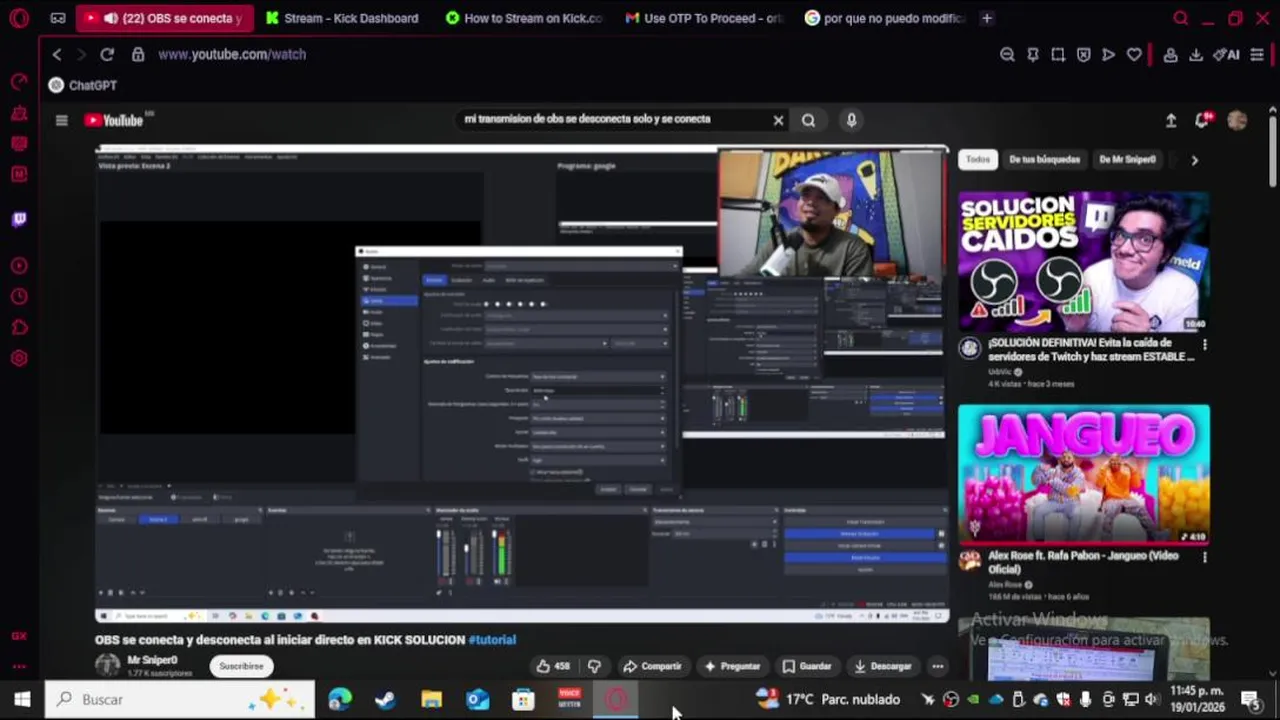Switch to Use OTP To Proceed Gmail tab
Image resolution: width=1280 pixels, height=720 pixels.
click(x=704, y=18)
